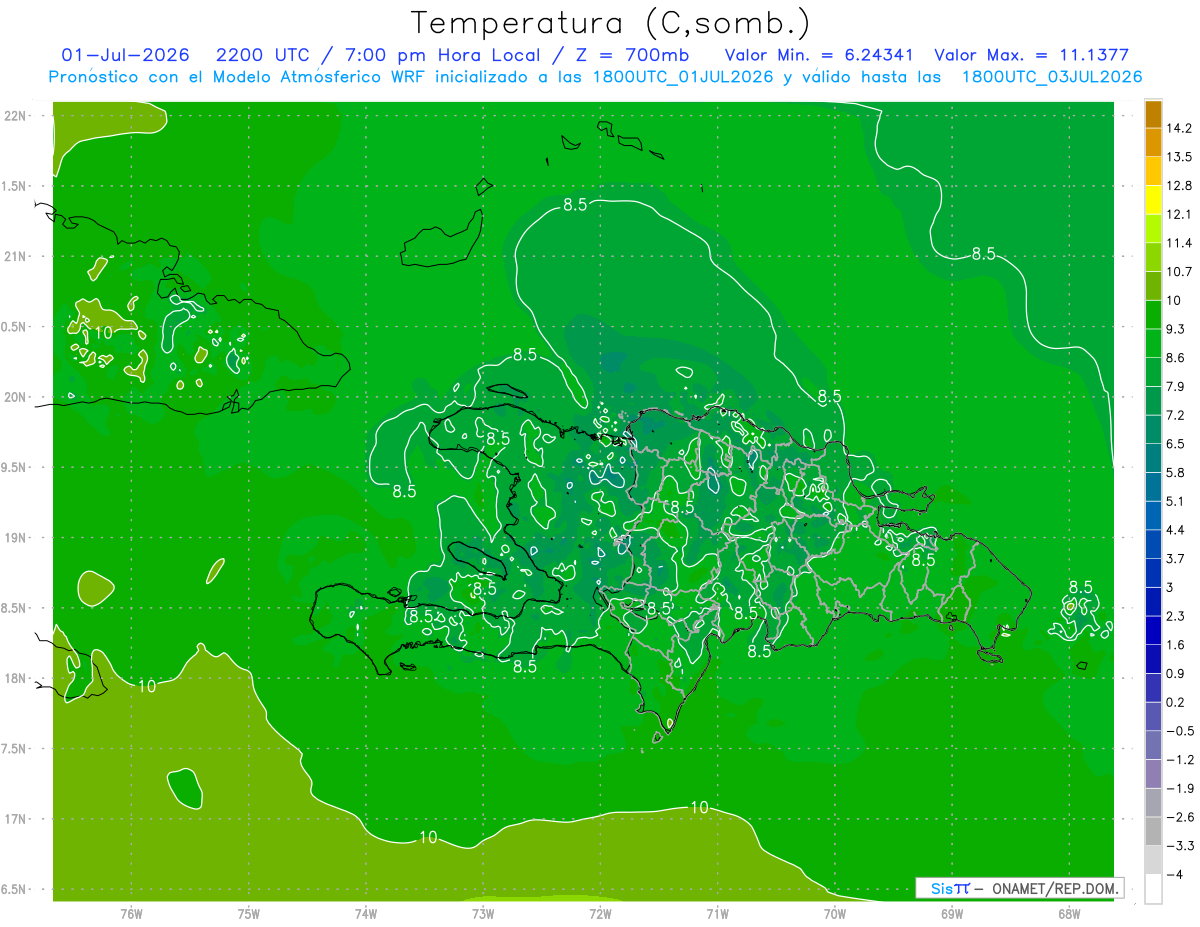Viewport: 1200px width, 927px height.
Task: Select the '01-Jul-2026' date text
Action: [125, 55]
